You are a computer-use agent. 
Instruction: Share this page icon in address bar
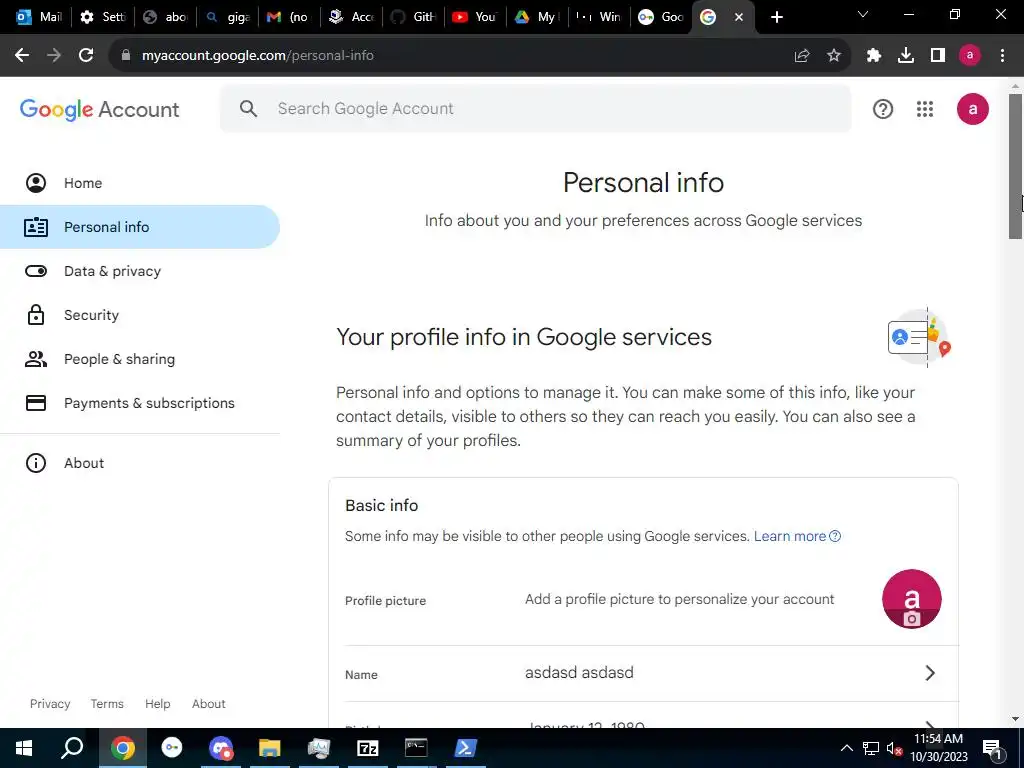click(802, 56)
